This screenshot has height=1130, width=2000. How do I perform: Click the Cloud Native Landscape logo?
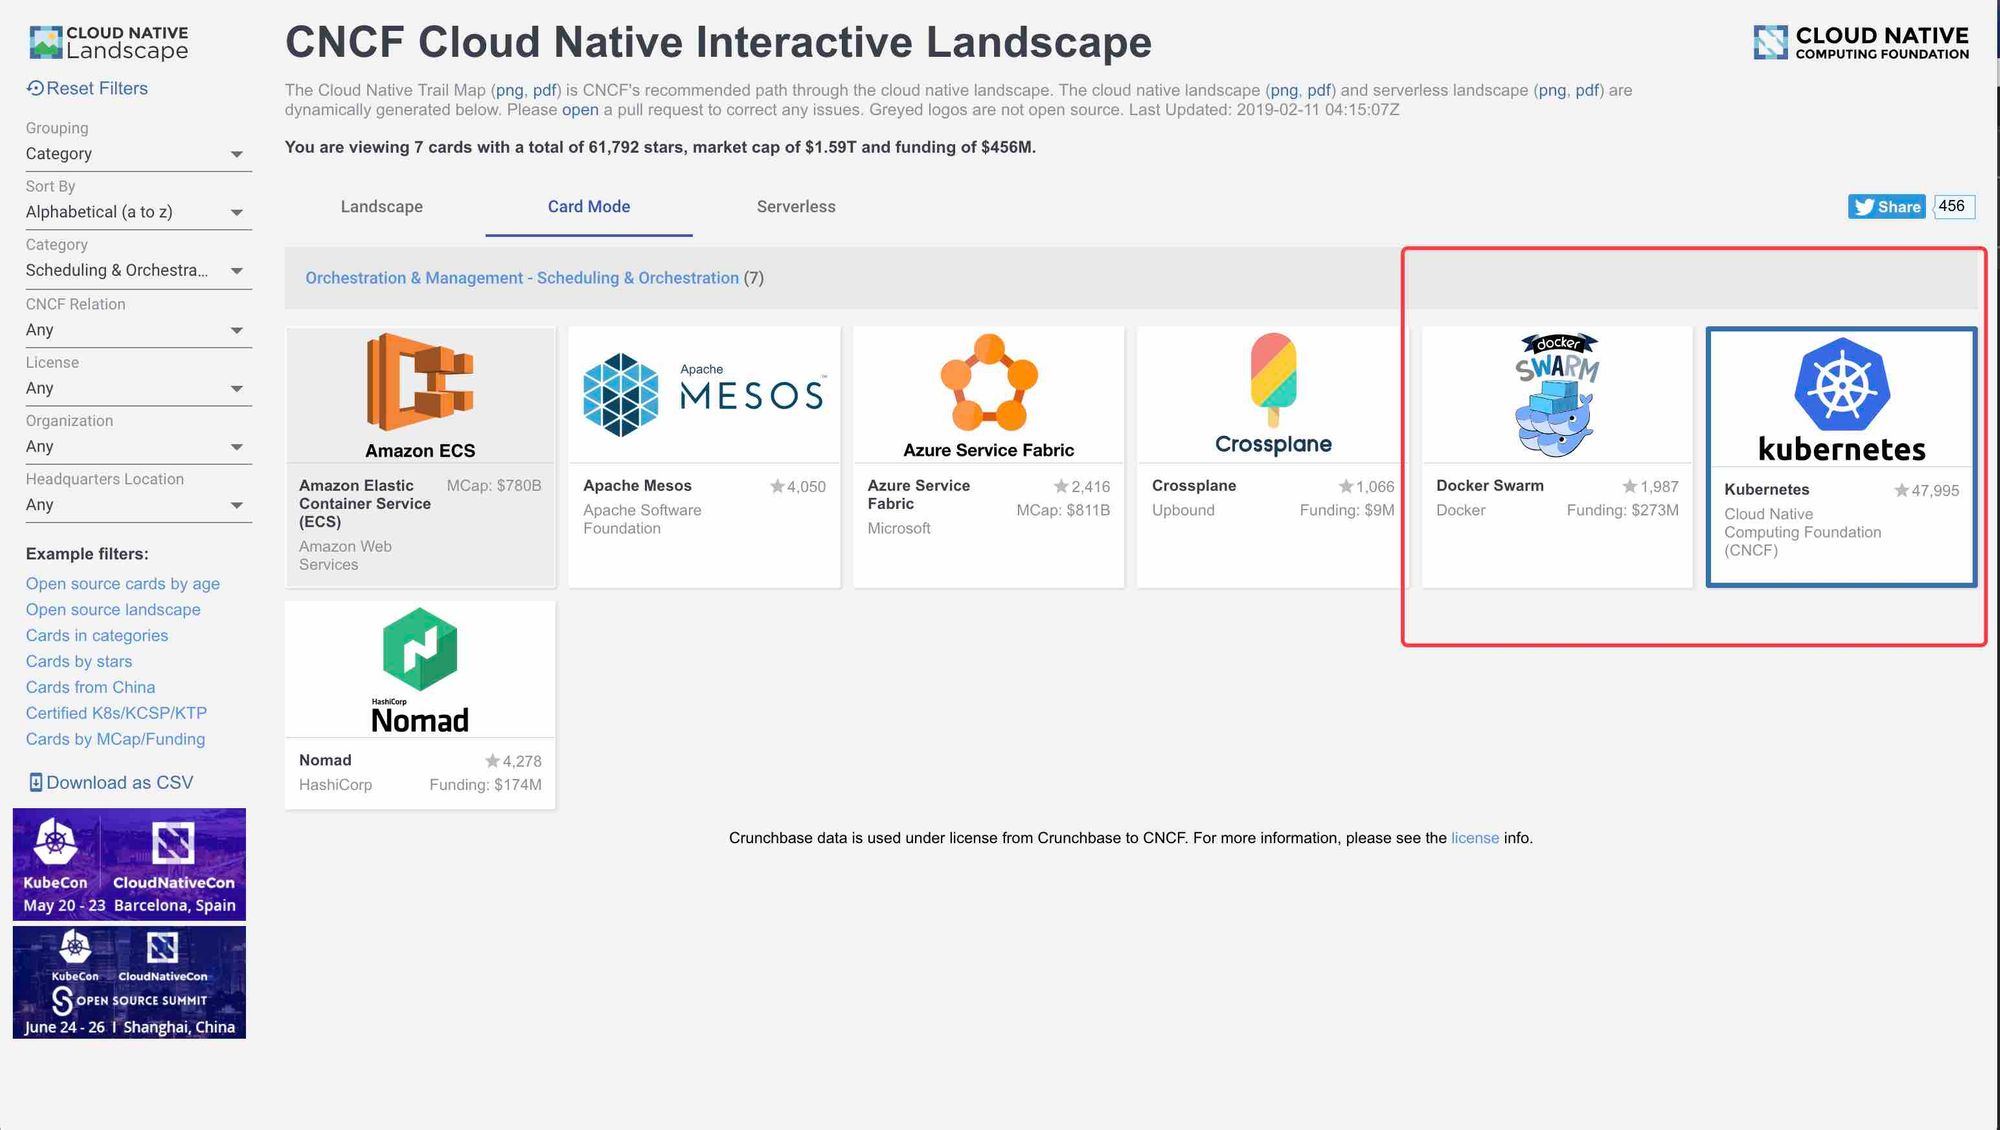pyautogui.click(x=108, y=43)
